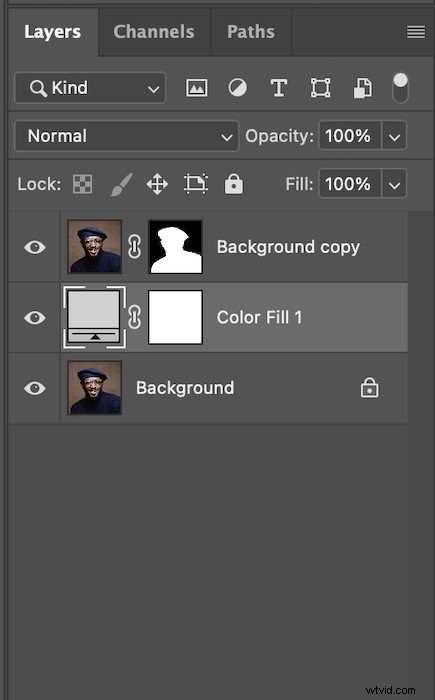
Task: Select the Background copy image thumbnail
Action: click(94, 246)
